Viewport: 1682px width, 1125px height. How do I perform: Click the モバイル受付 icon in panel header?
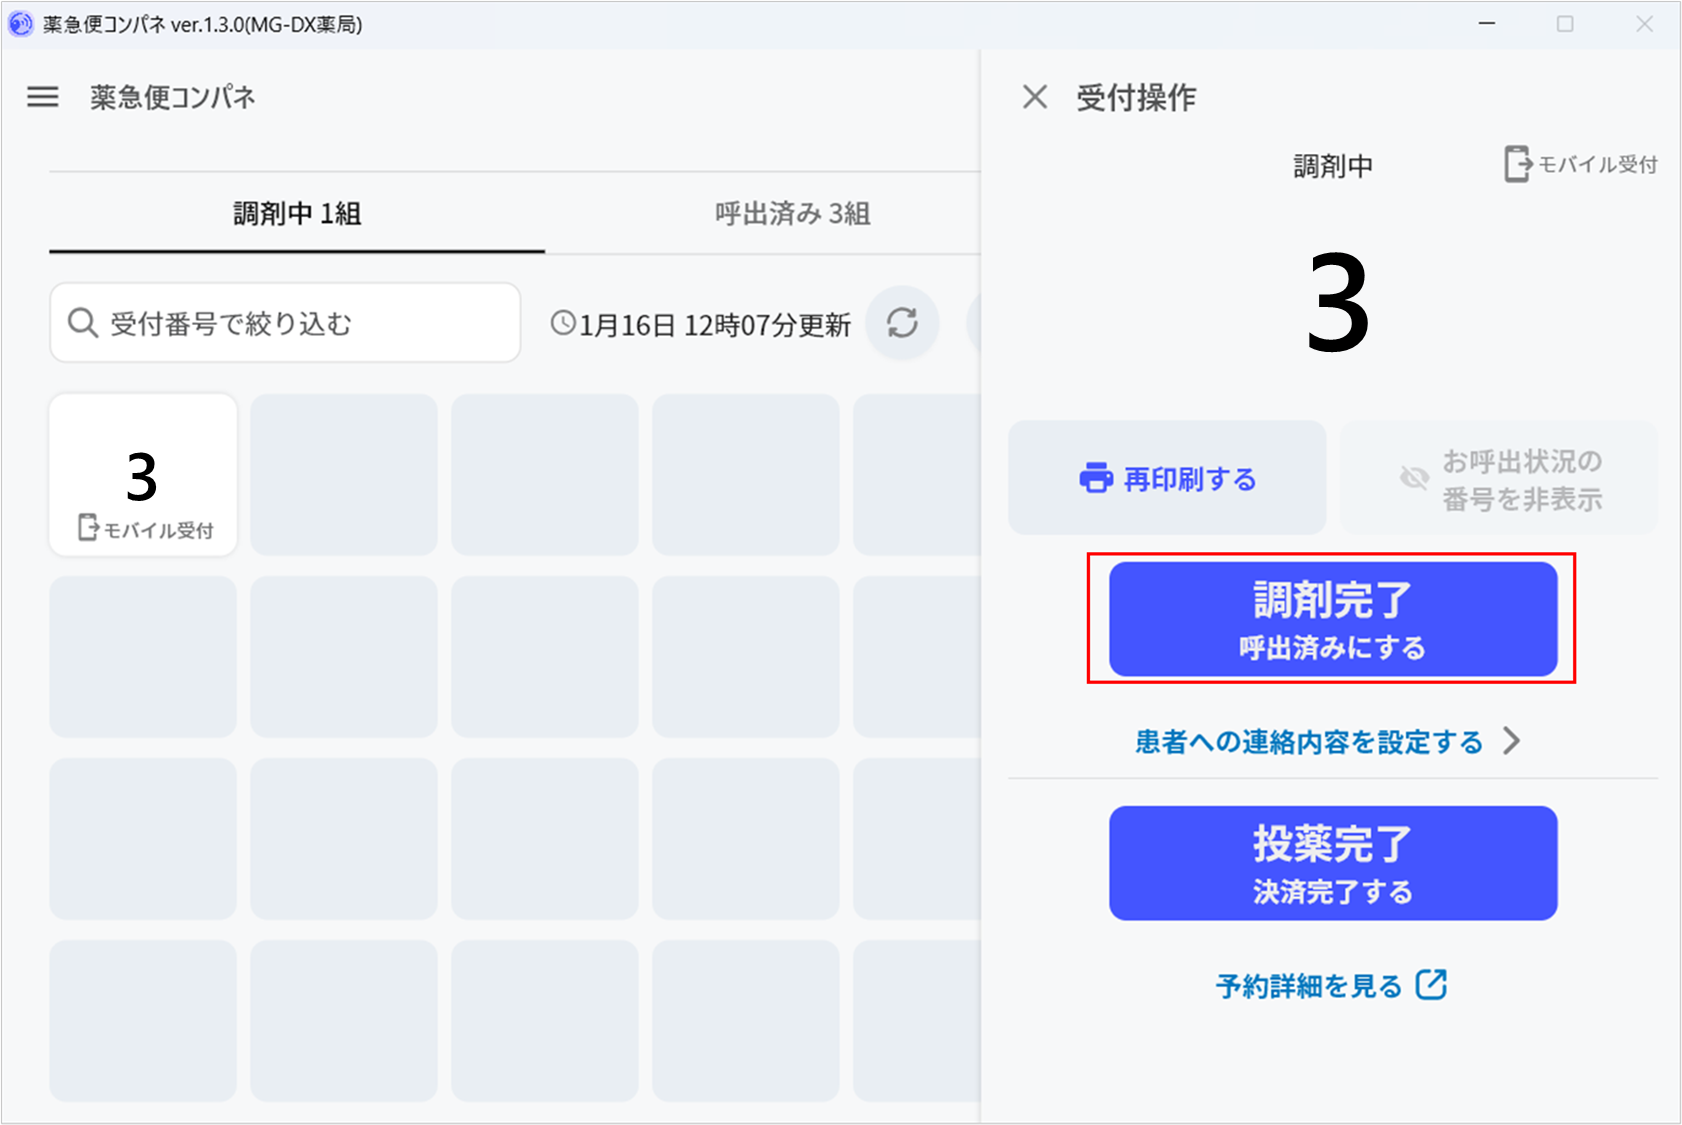[x=1517, y=164]
